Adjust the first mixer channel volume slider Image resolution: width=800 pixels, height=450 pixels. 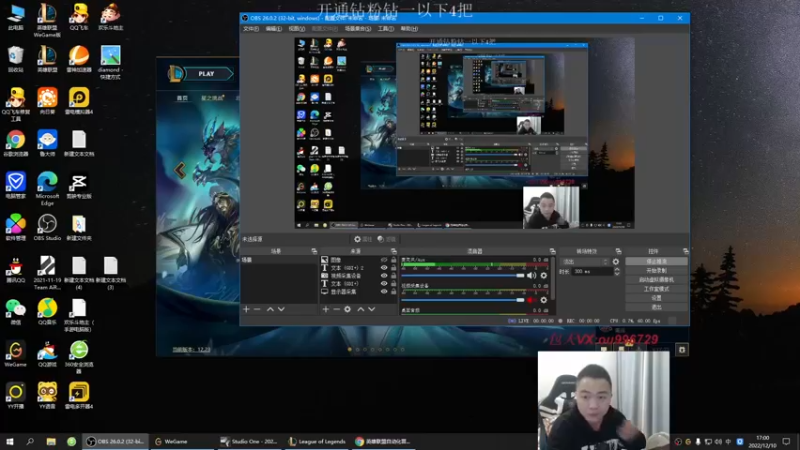click(463, 276)
